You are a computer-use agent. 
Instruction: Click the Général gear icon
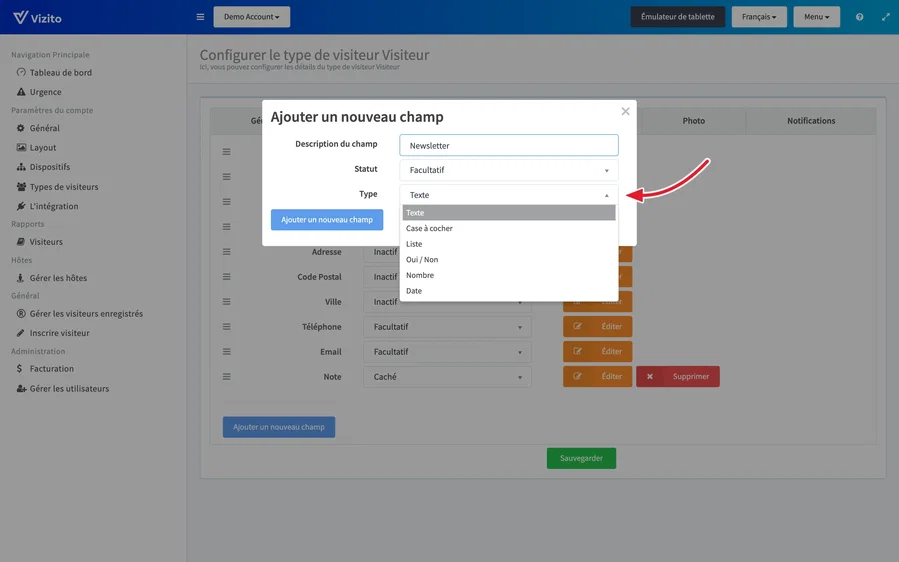21,128
